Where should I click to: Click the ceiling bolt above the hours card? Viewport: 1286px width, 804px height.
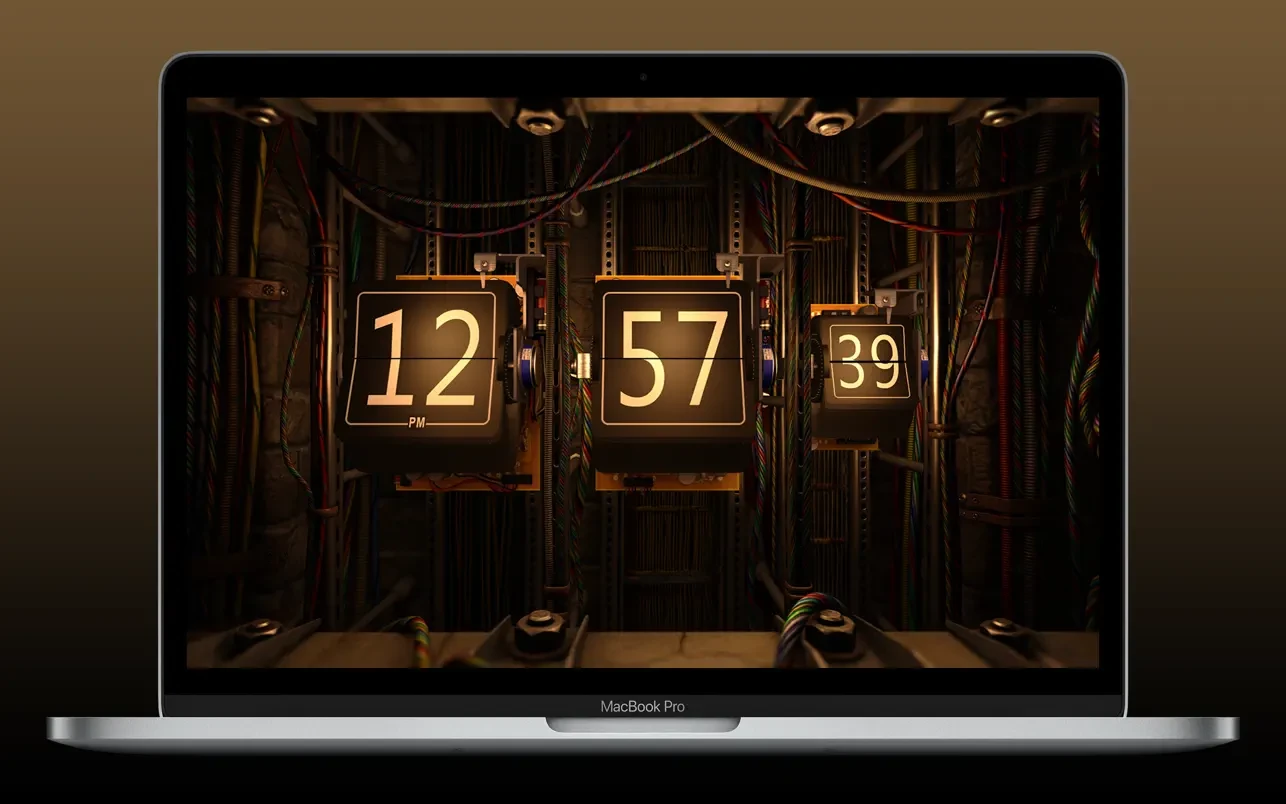(541, 123)
